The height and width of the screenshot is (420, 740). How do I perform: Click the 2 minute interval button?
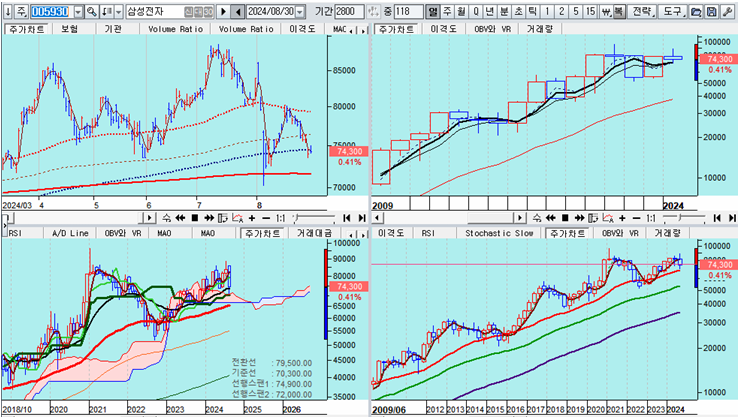(x=561, y=11)
